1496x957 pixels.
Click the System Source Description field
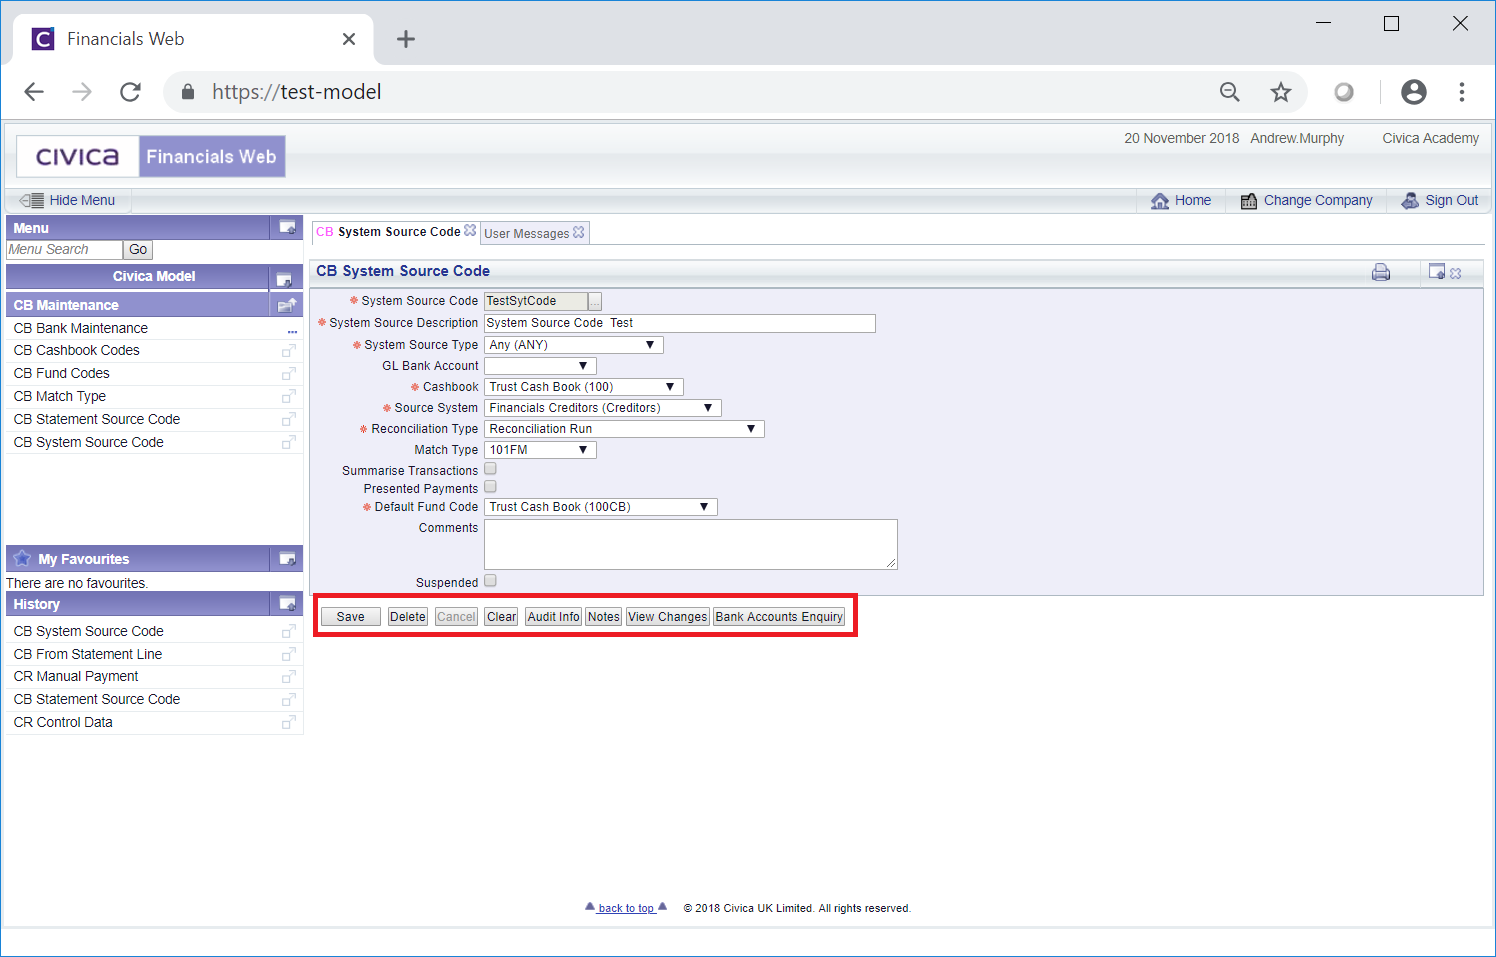click(x=680, y=323)
